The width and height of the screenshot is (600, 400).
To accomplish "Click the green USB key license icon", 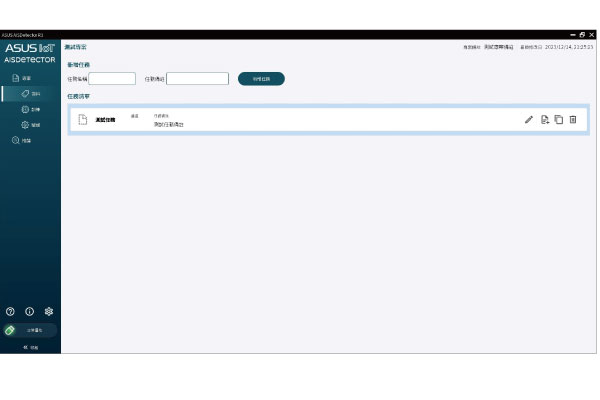I will (x=10, y=329).
